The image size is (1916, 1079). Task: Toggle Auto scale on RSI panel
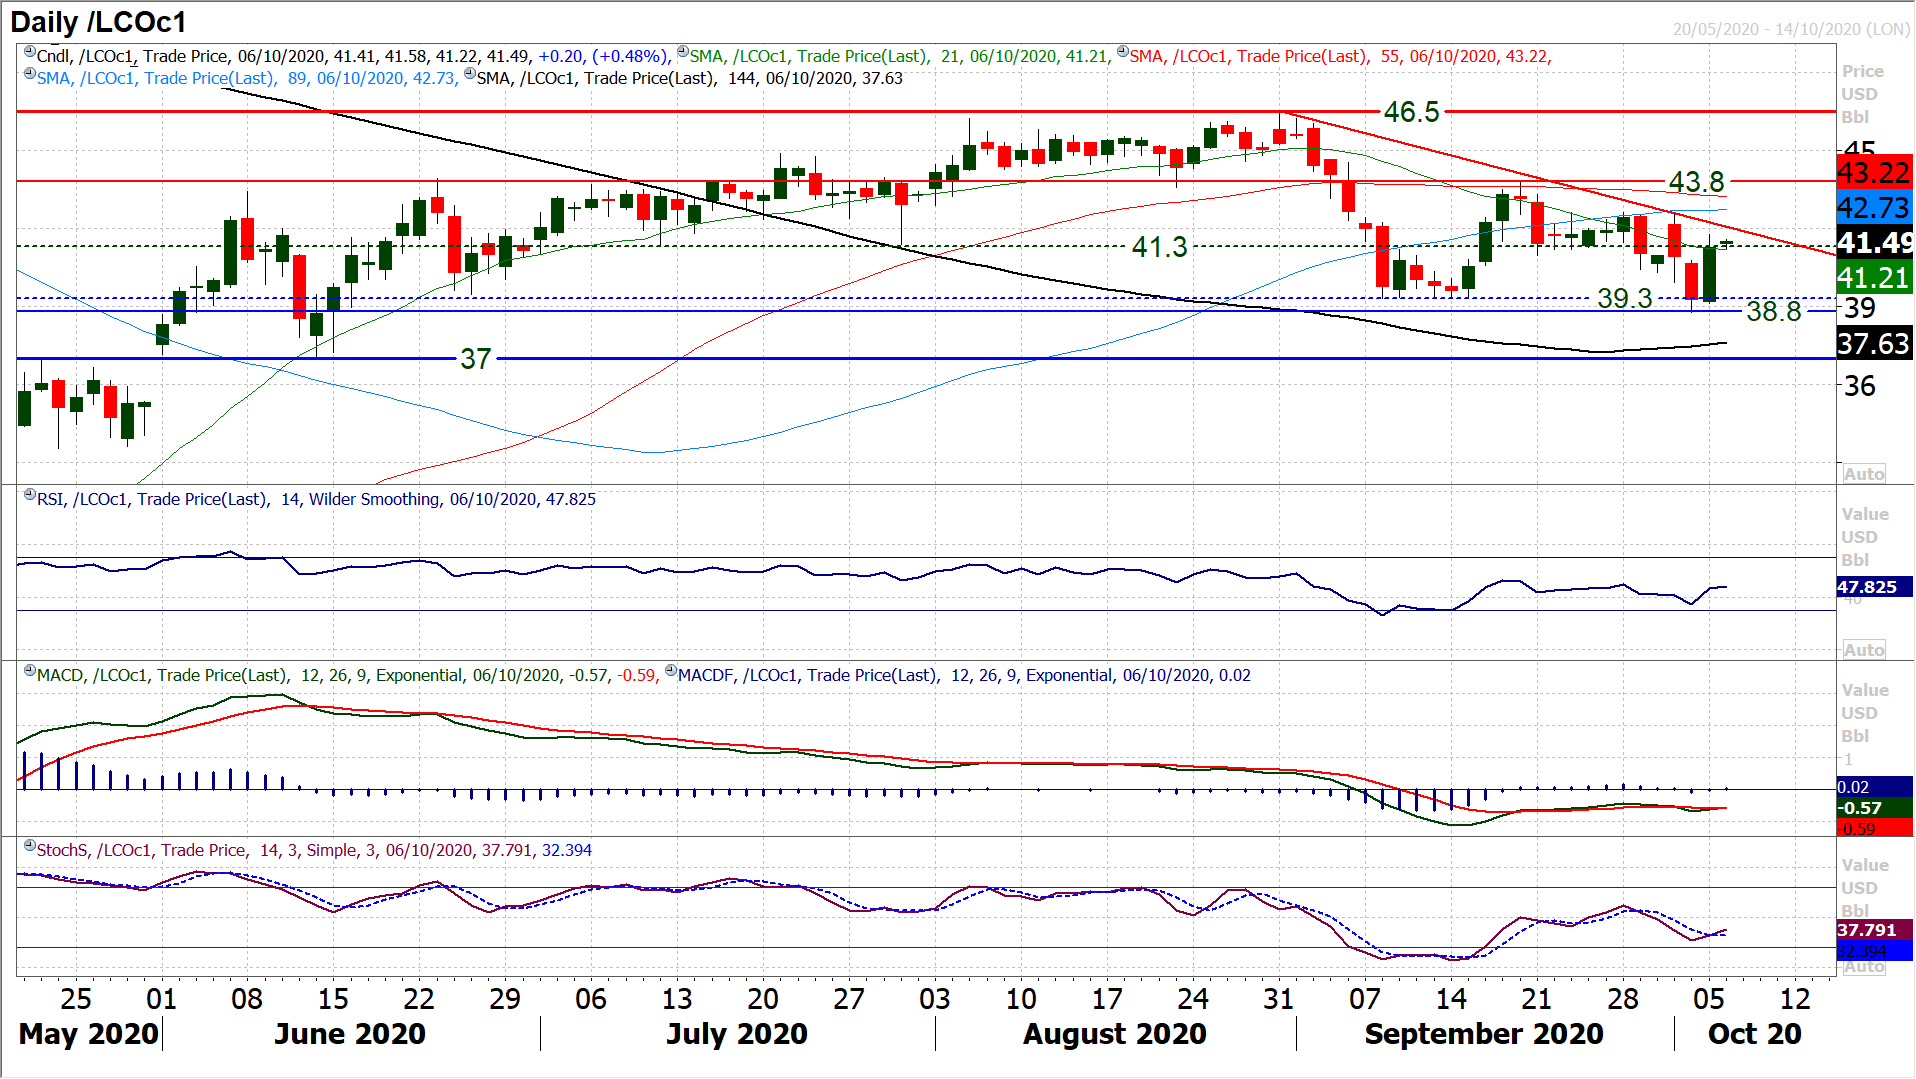1864,650
